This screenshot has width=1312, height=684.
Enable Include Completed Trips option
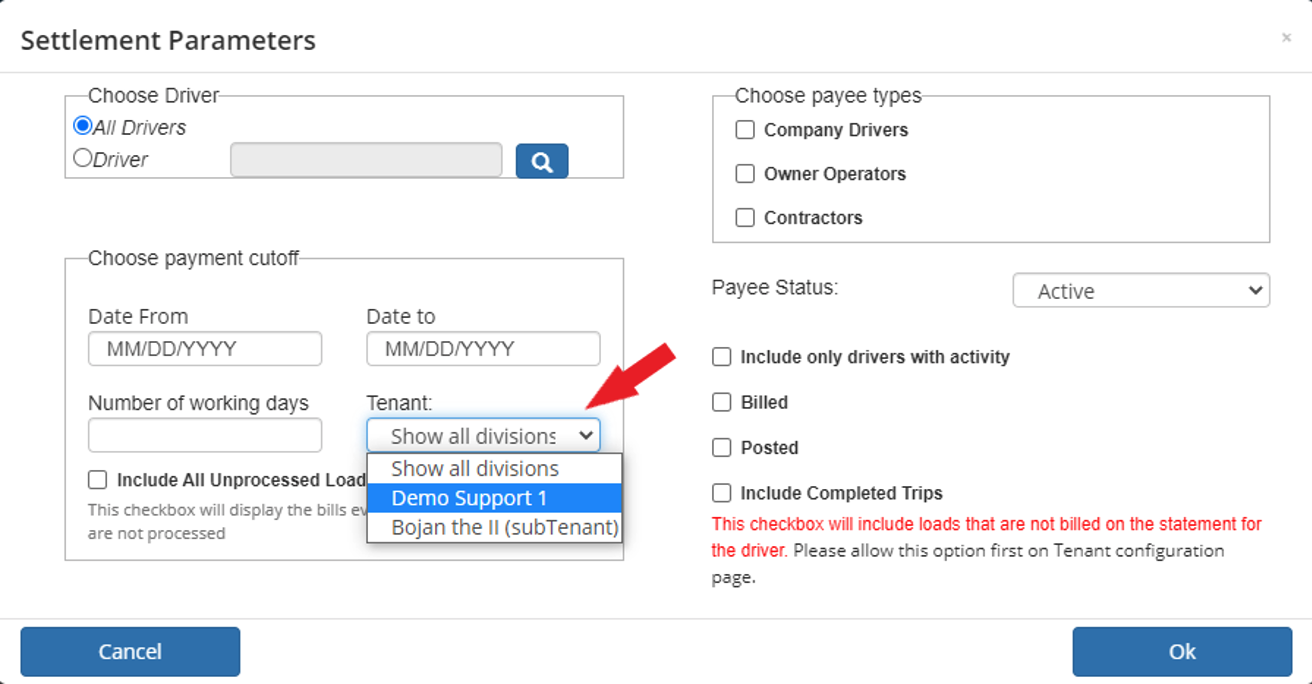[721, 493]
